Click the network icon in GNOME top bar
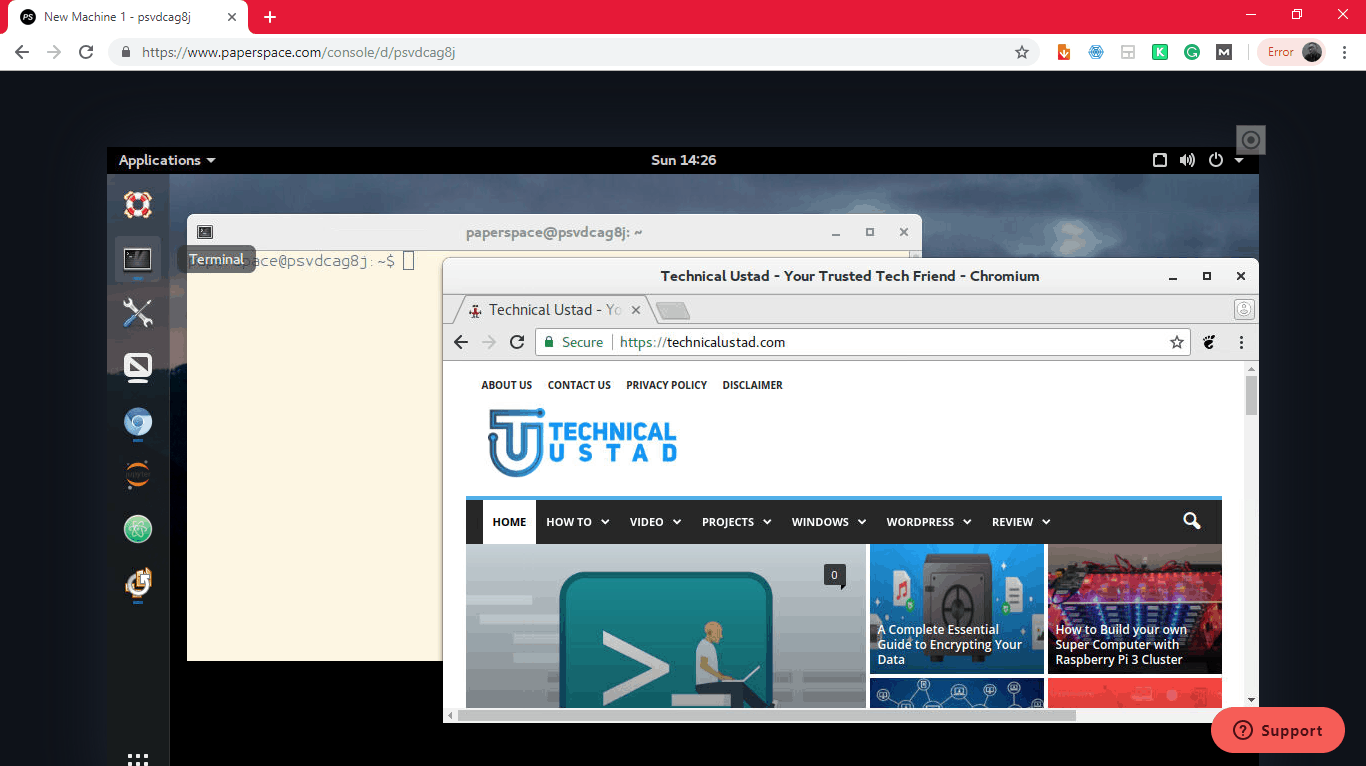 [1160, 160]
